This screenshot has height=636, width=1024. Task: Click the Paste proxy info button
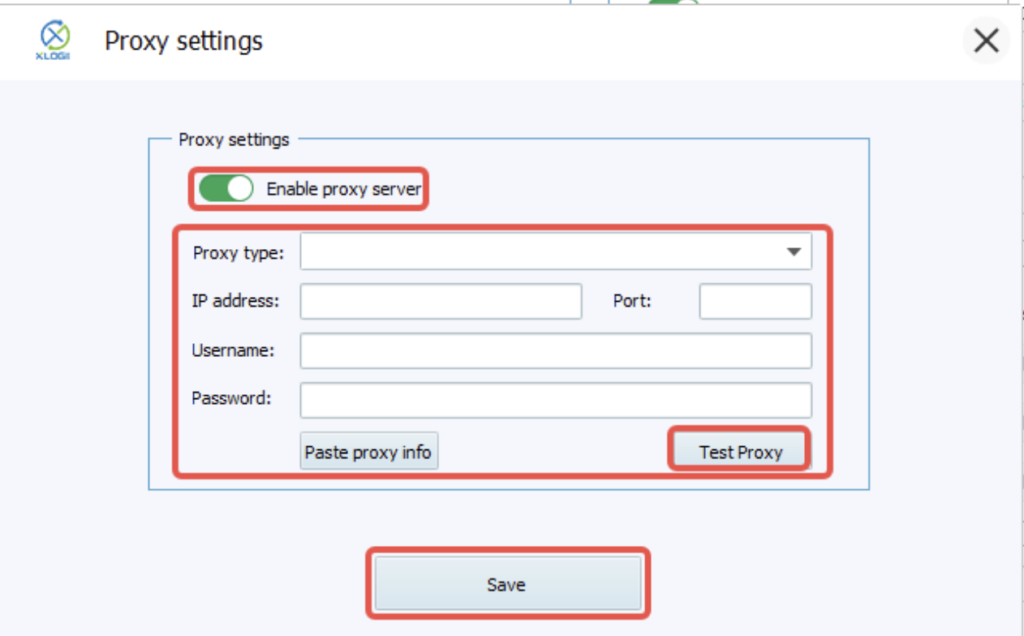(369, 451)
